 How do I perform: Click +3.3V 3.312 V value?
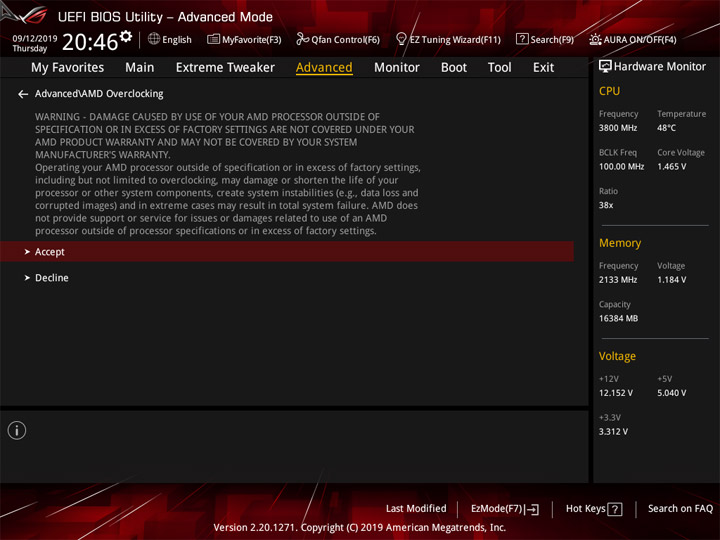point(613,432)
